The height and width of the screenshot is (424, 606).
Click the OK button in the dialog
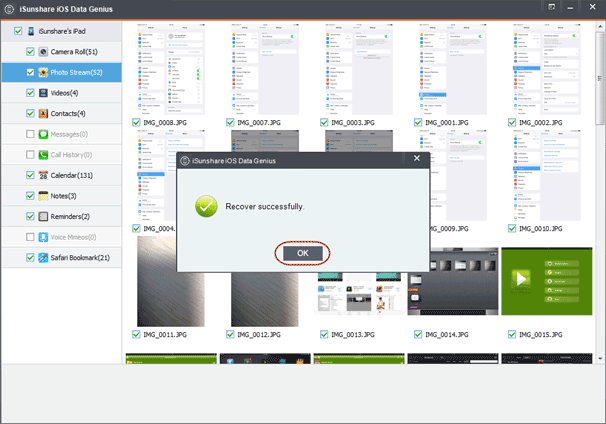303,253
